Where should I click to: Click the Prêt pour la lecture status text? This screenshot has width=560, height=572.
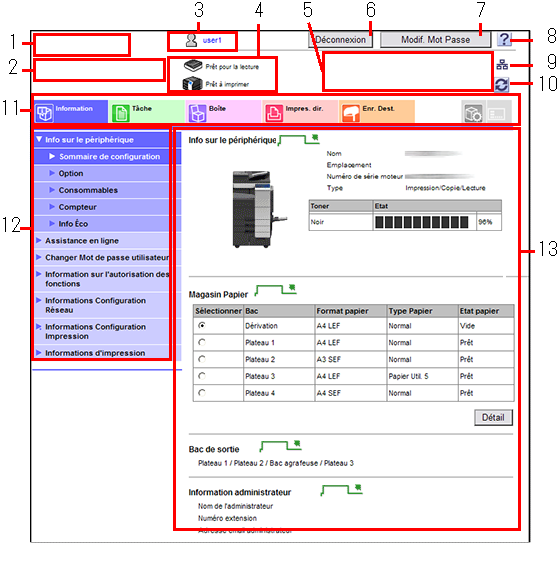click(x=232, y=67)
